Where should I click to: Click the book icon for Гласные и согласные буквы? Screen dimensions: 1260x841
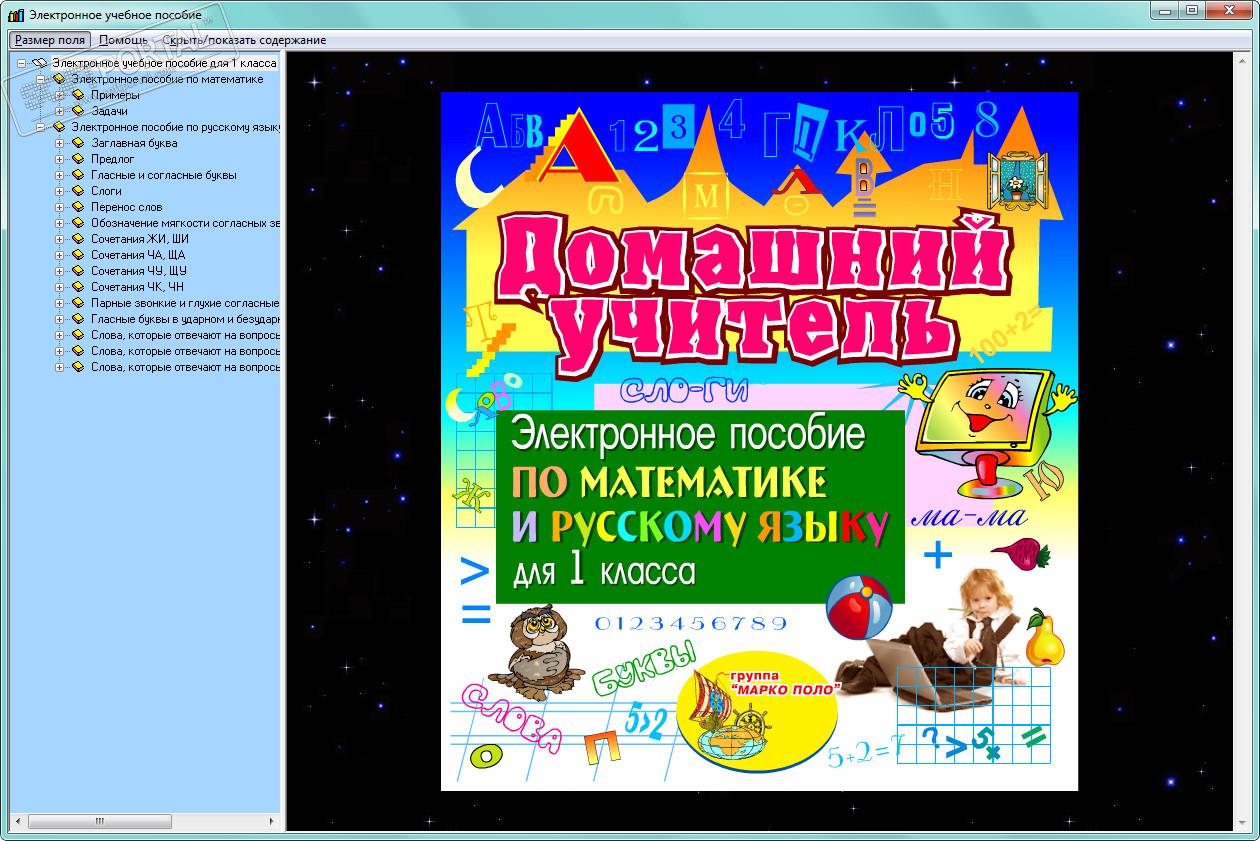(x=78, y=175)
